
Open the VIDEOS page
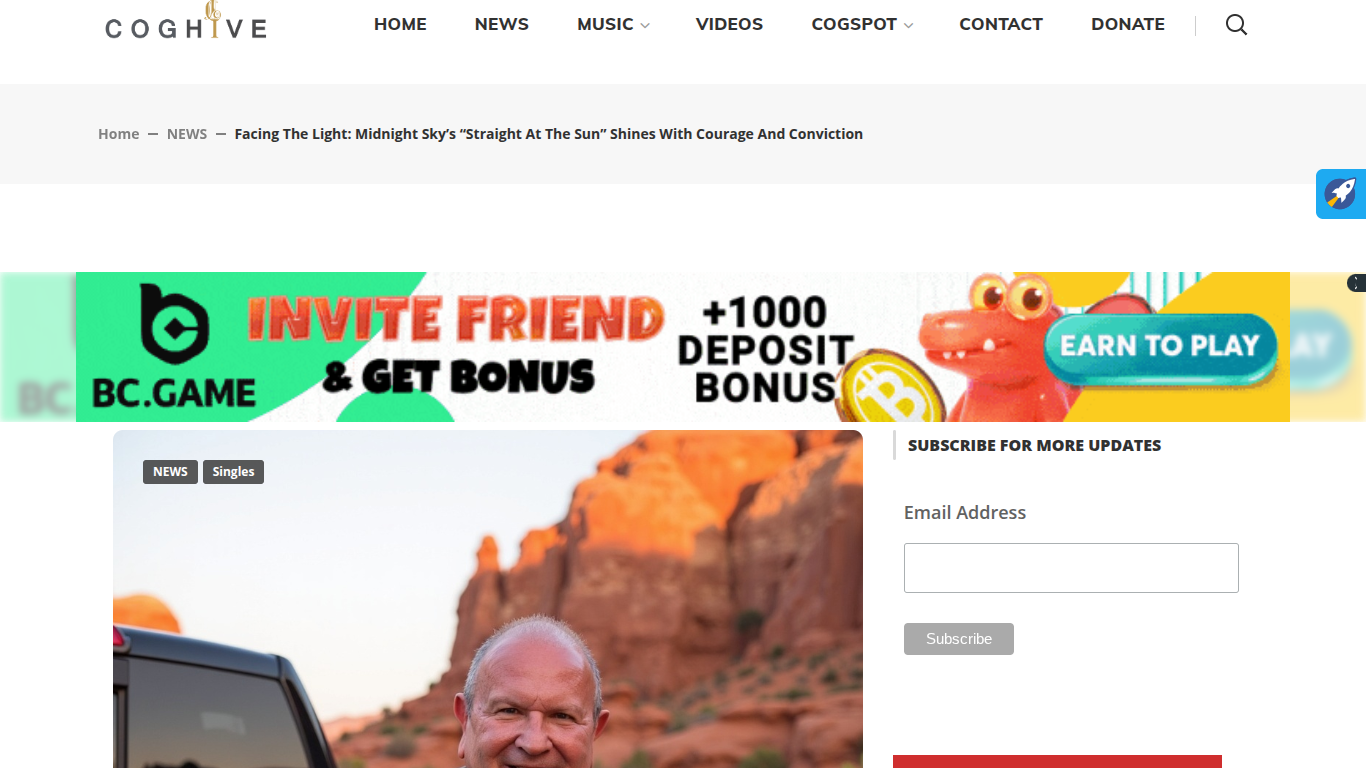coord(729,24)
